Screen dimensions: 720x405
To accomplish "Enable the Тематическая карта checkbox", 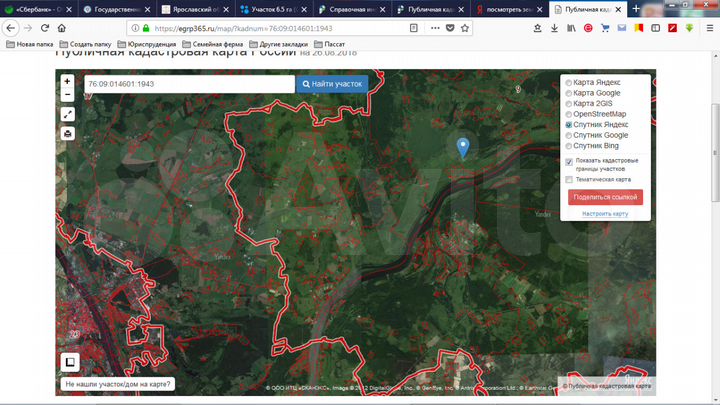I will tap(569, 180).
